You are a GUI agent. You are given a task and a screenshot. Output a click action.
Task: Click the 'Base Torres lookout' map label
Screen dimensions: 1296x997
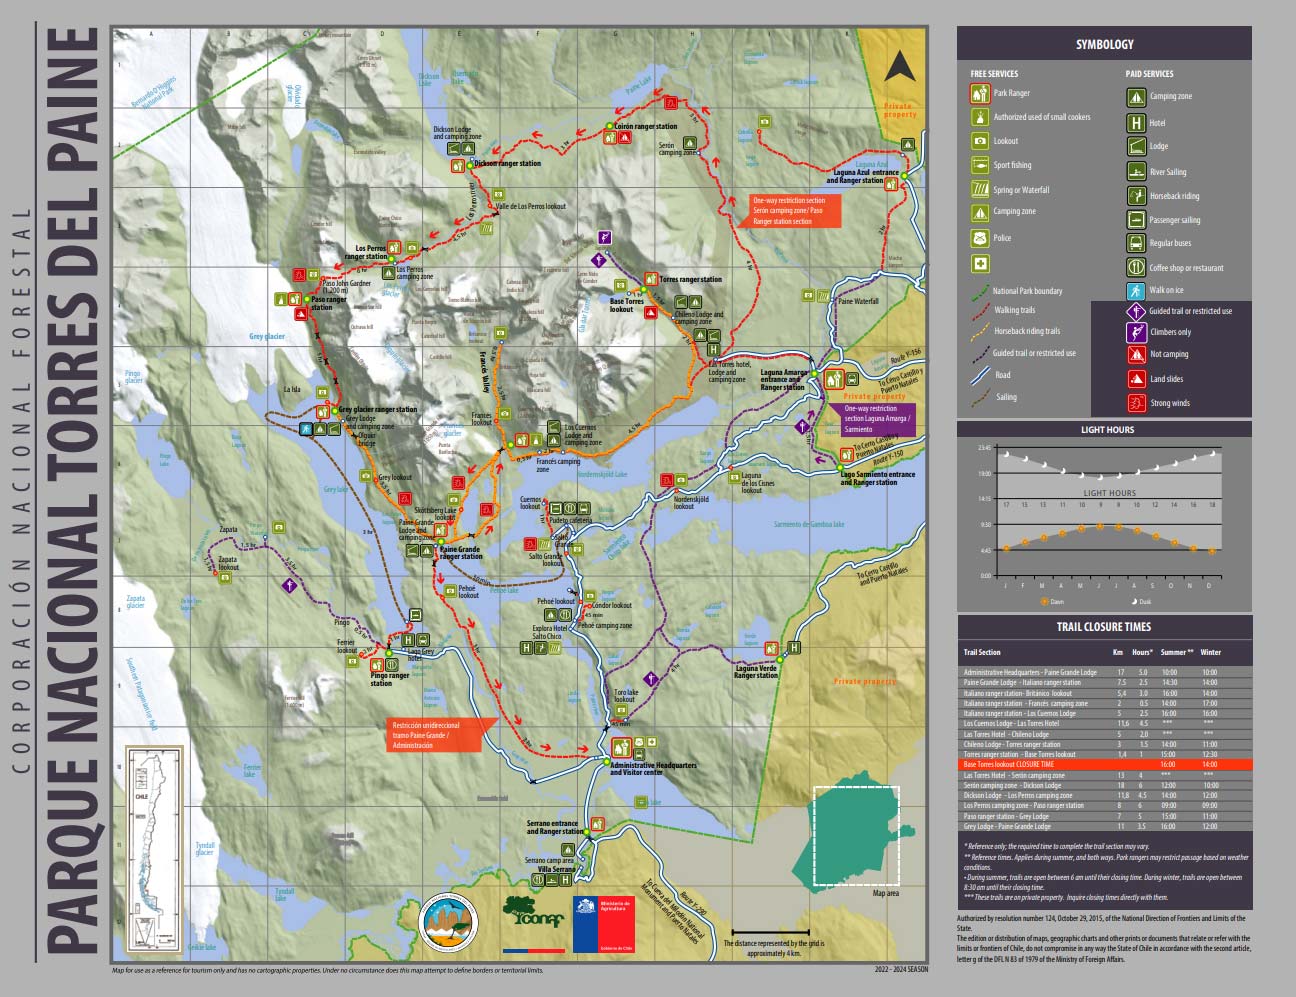627,305
